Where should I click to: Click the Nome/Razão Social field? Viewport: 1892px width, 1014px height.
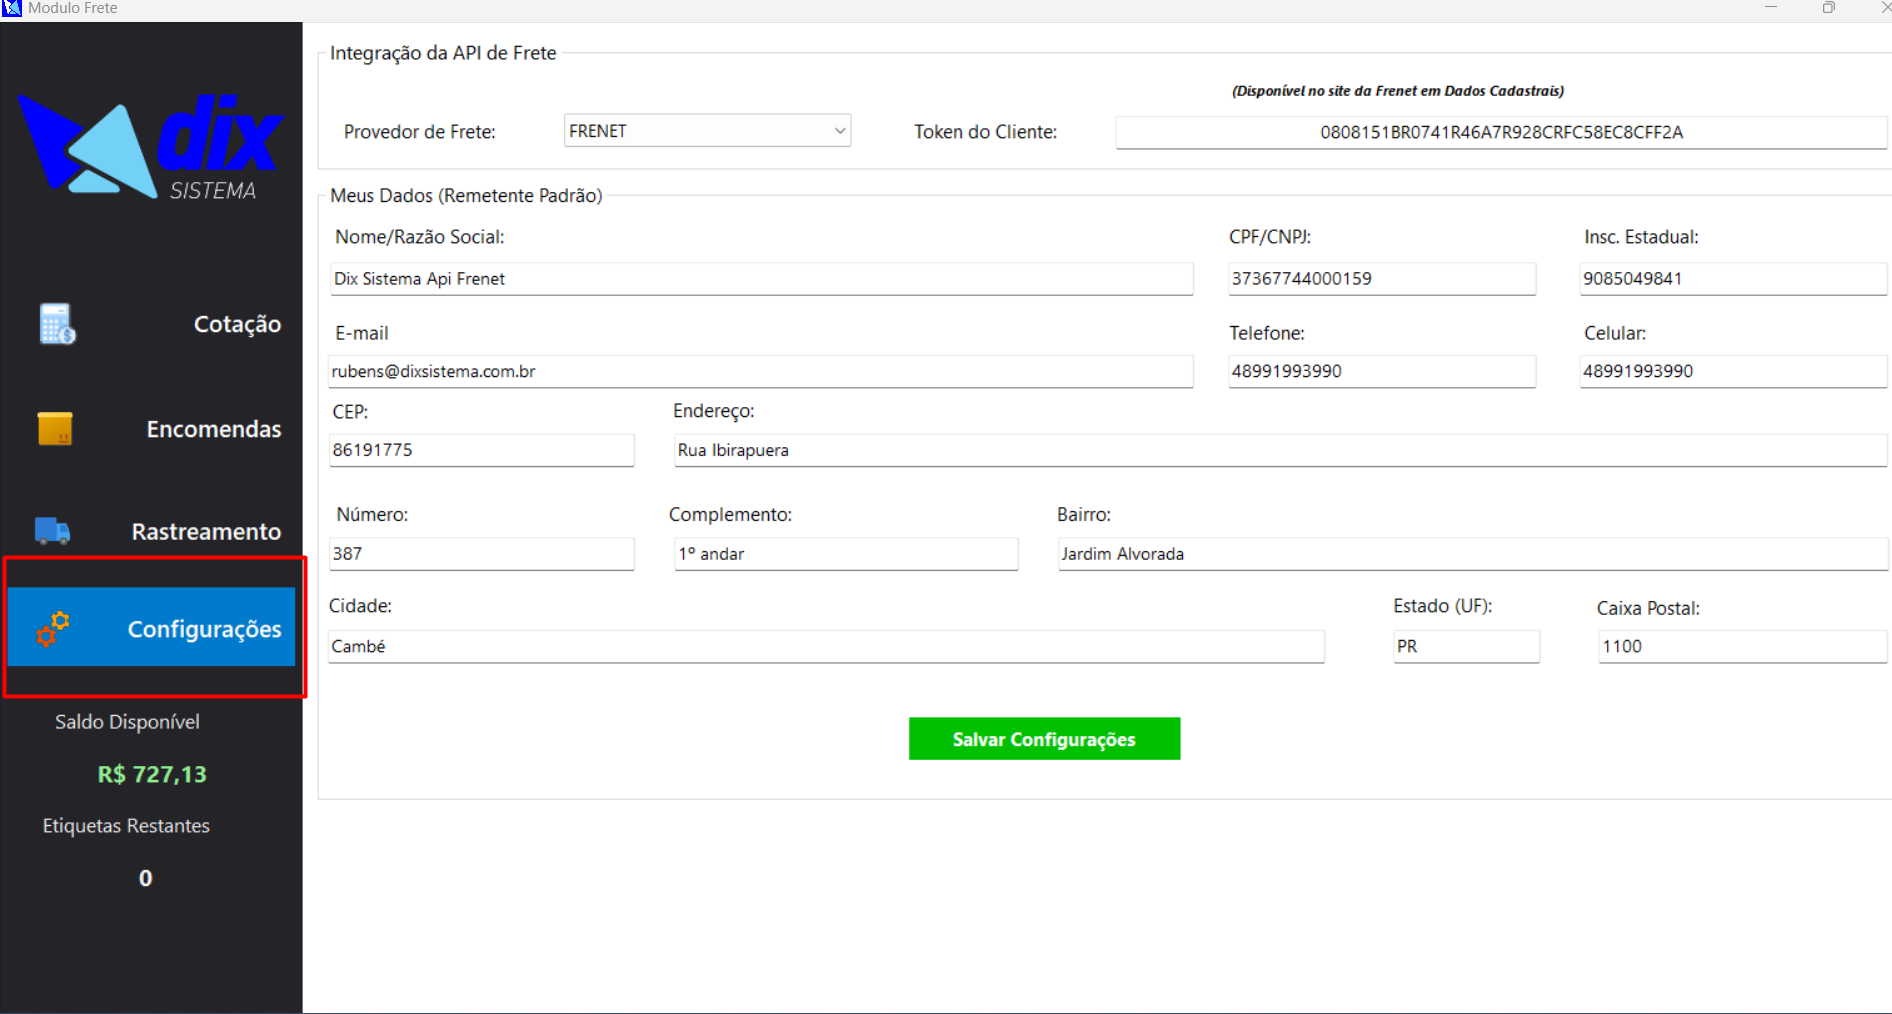coord(761,278)
